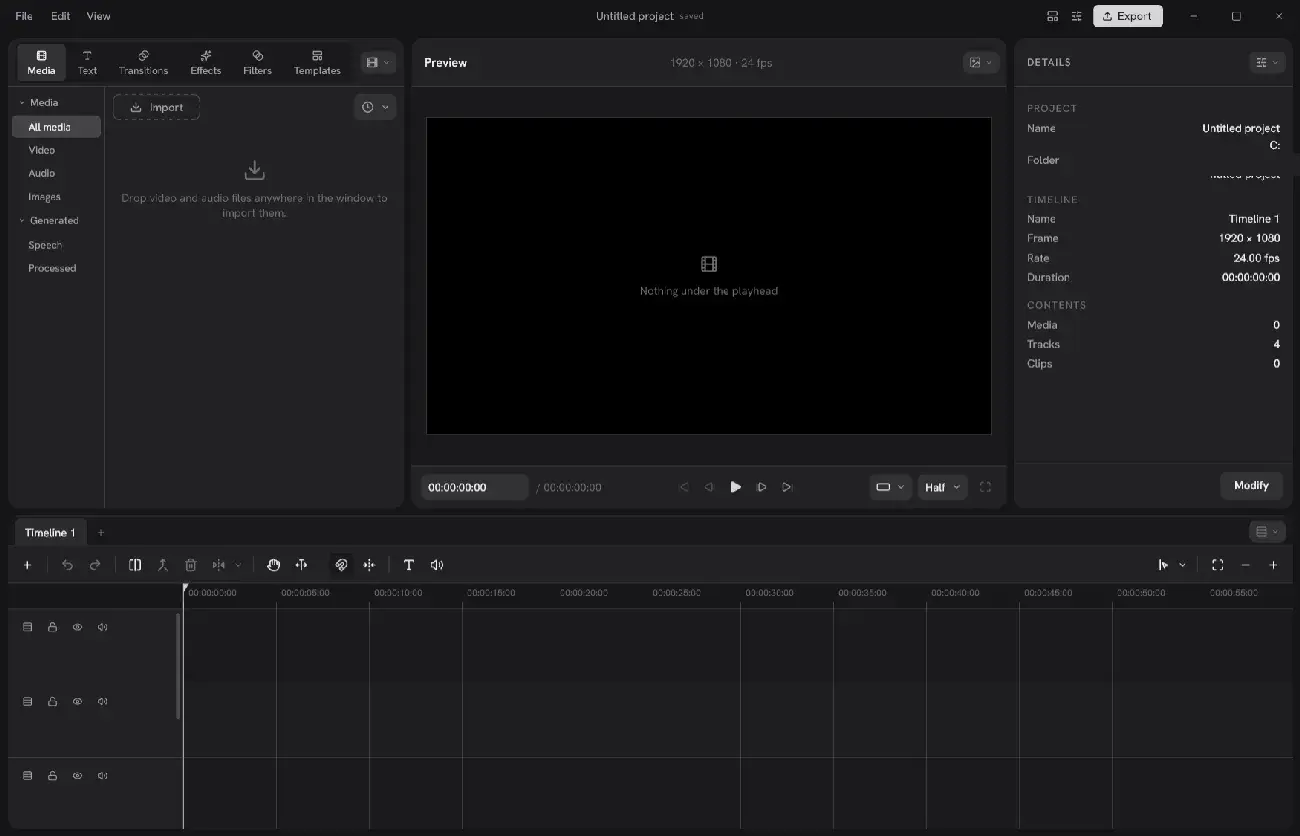Screen dimensions: 1300x836
Task: Zoom out the timeline with minus icon
Action: click(x=1245, y=565)
